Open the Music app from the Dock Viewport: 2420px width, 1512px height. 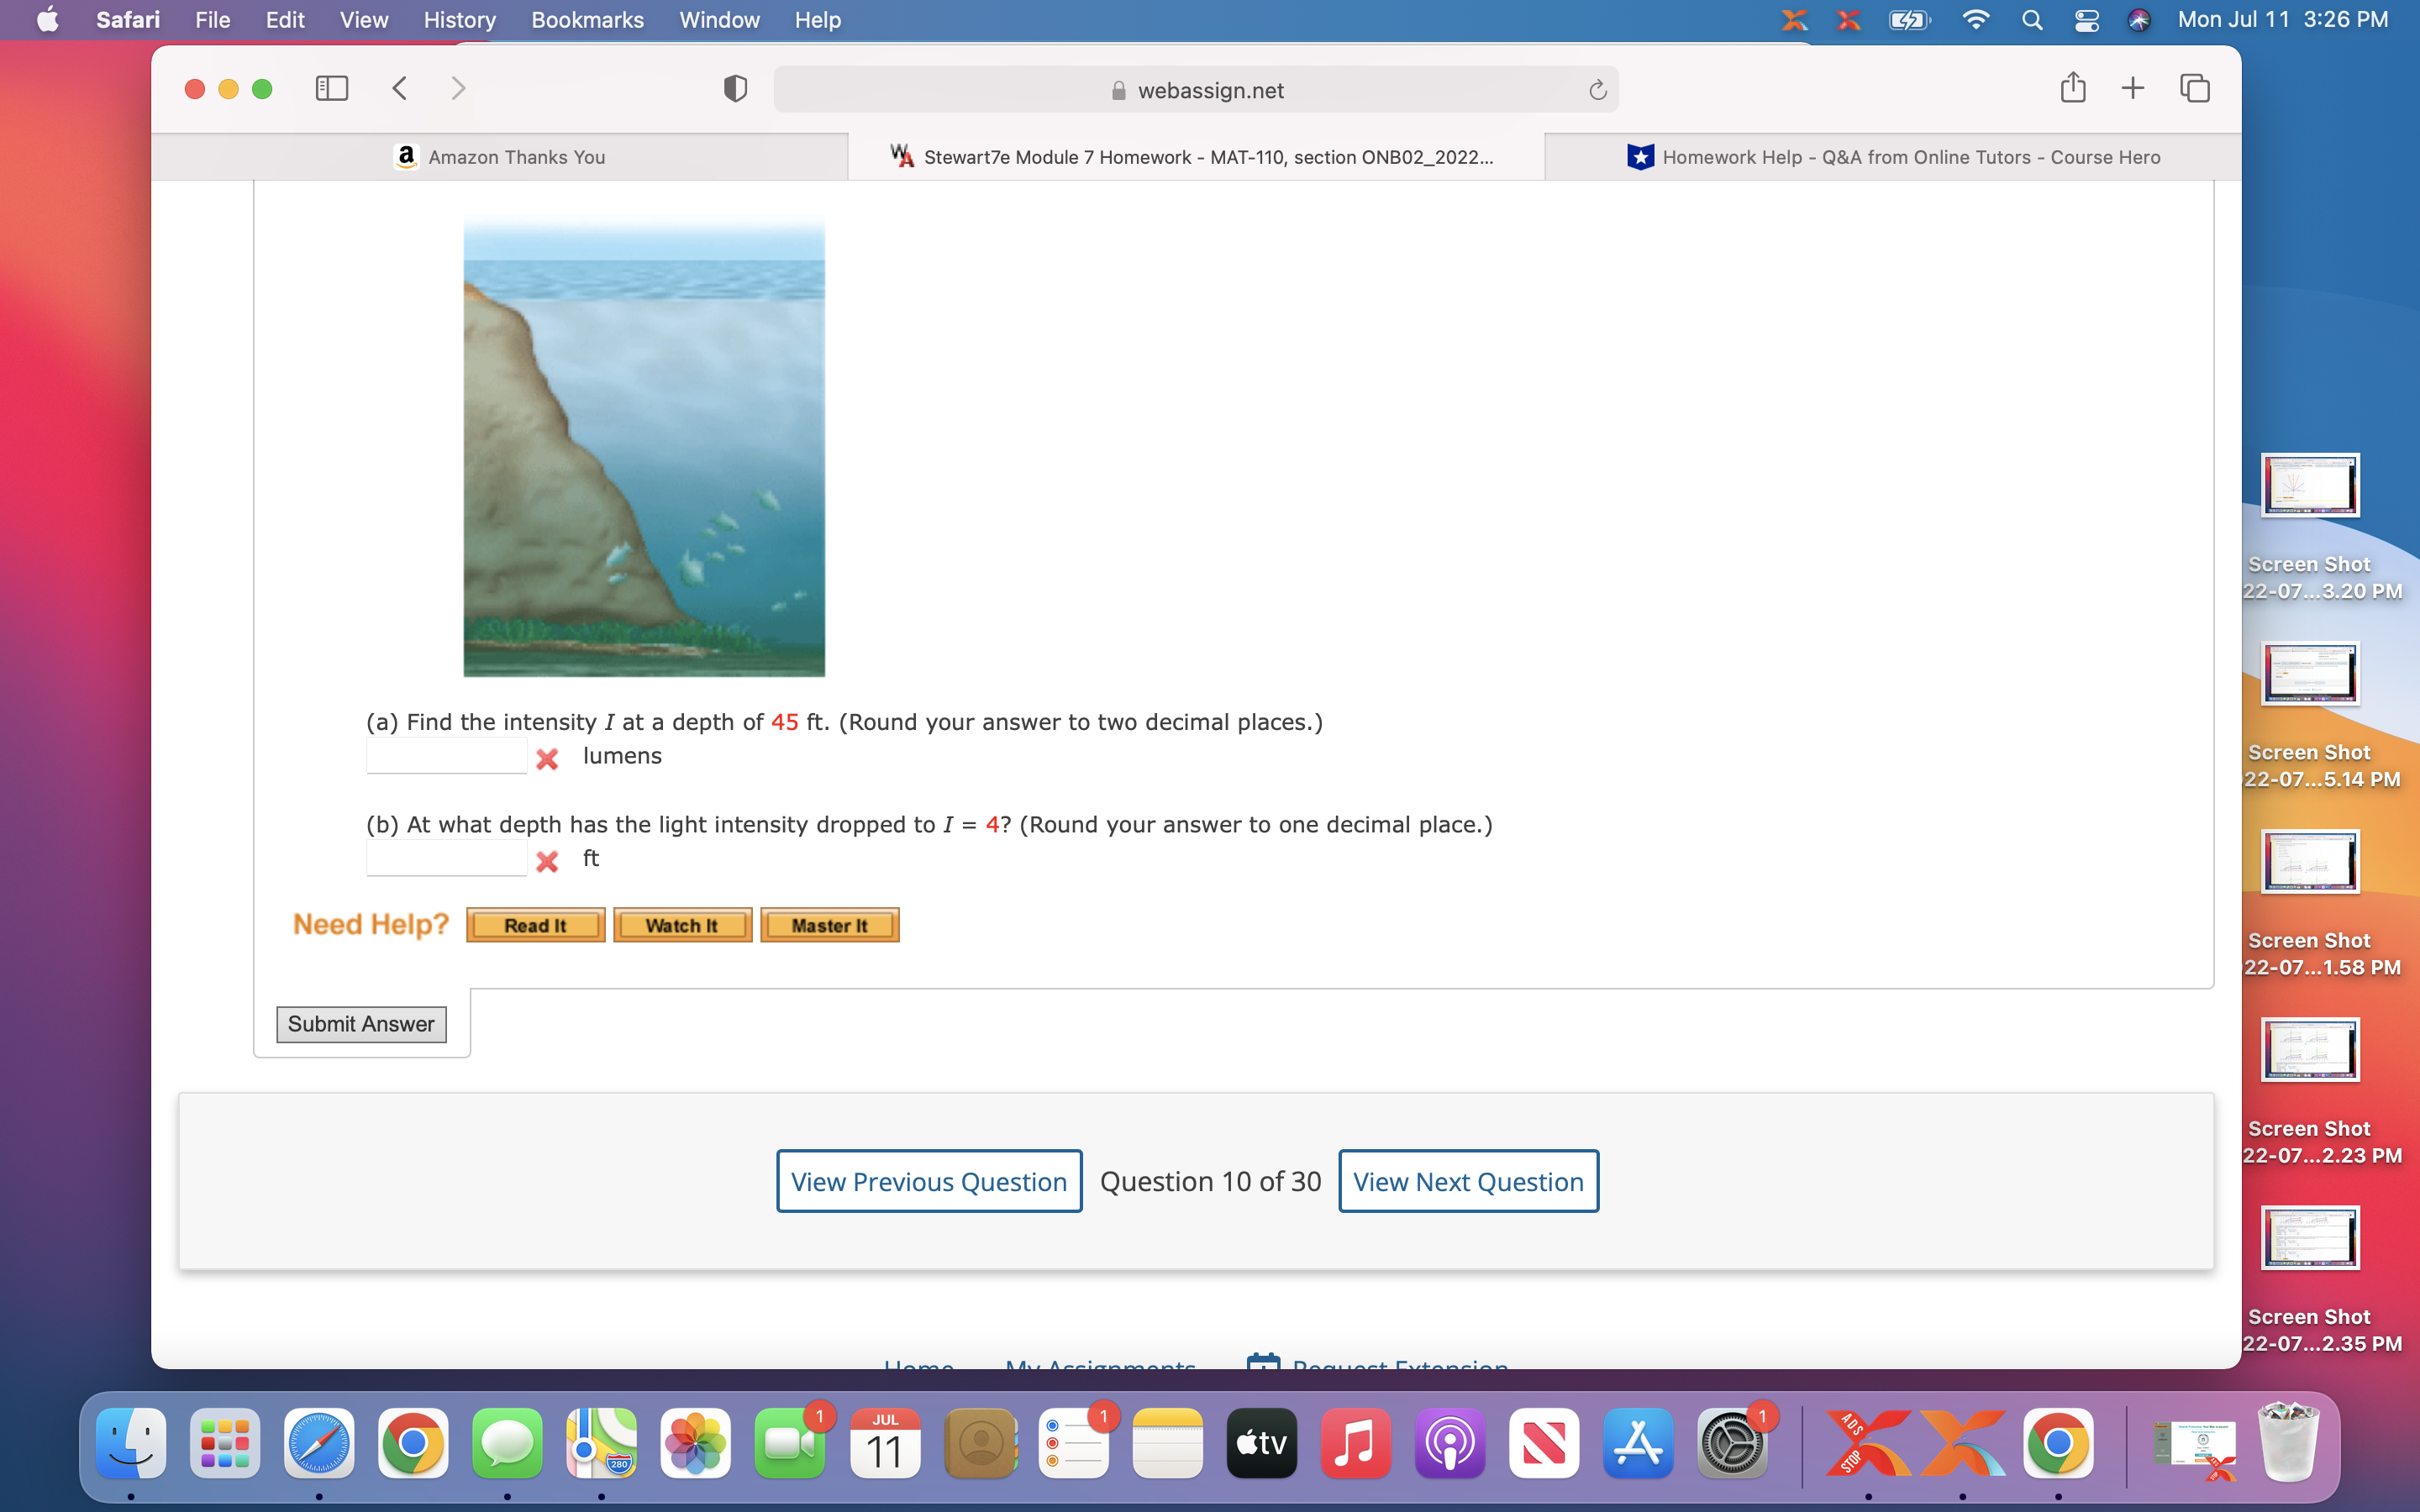coord(1355,1443)
